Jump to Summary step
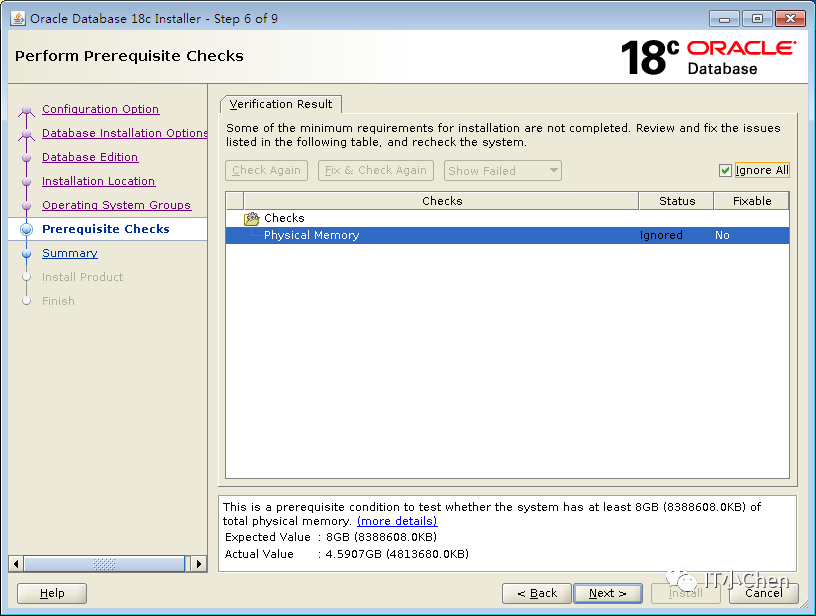This screenshot has height=616, width=816. coord(70,253)
